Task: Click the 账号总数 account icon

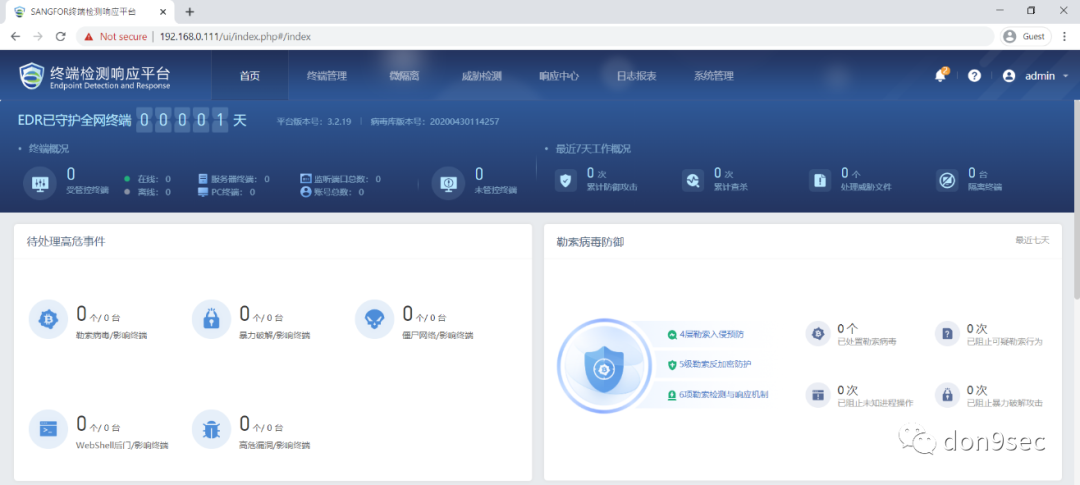Action: pyautogui.click(x=307, y=192)
